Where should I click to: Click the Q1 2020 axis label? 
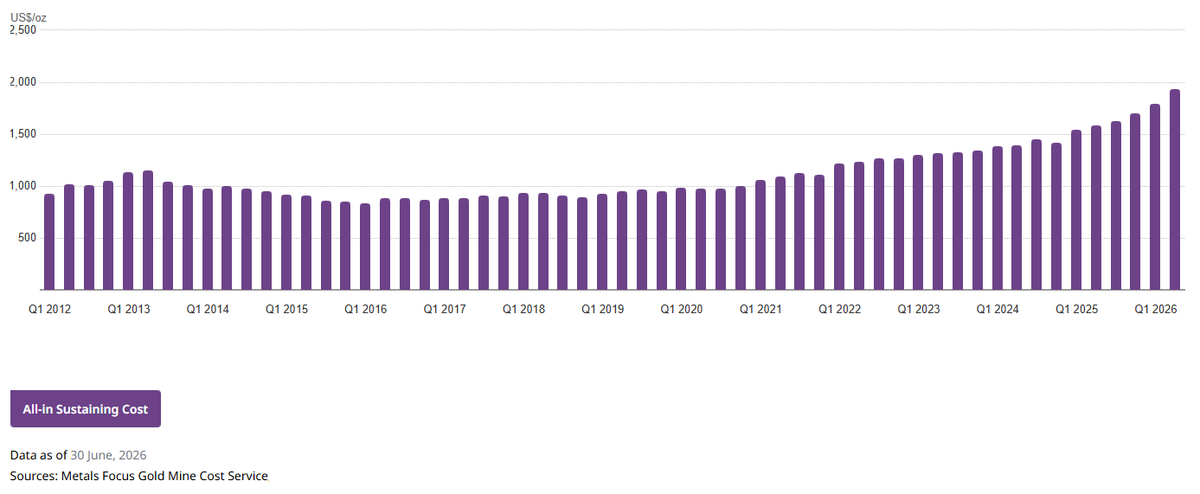[681, 310]
